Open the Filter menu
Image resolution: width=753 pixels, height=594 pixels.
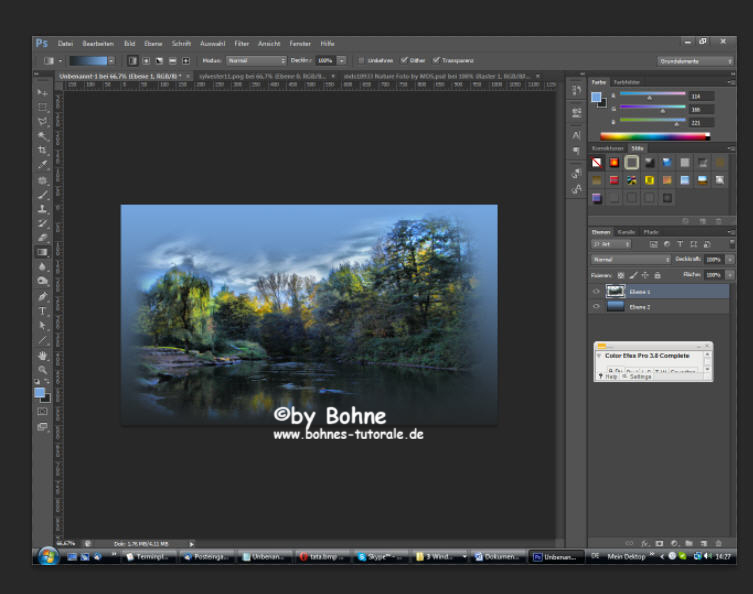coord(241,44)
